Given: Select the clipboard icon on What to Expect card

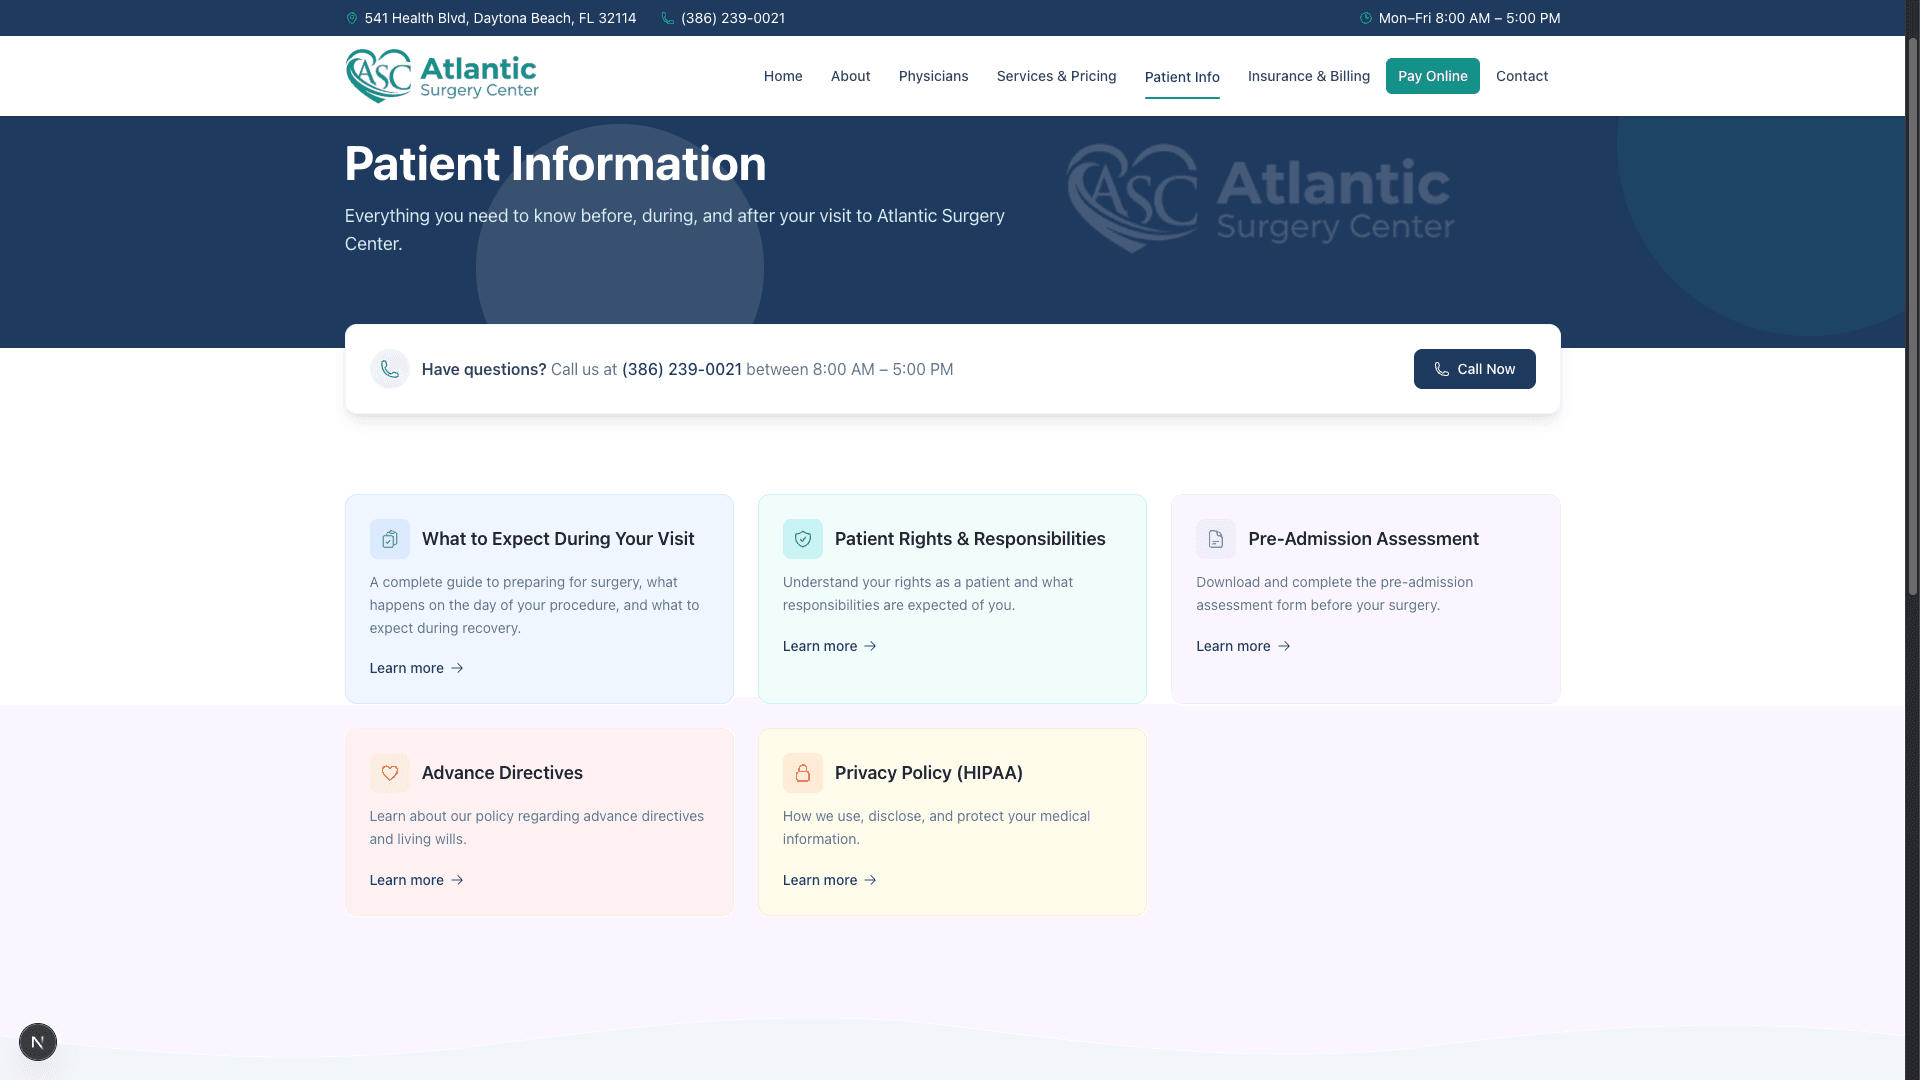Looking at the screenshot, I should (x=390, y=539).
